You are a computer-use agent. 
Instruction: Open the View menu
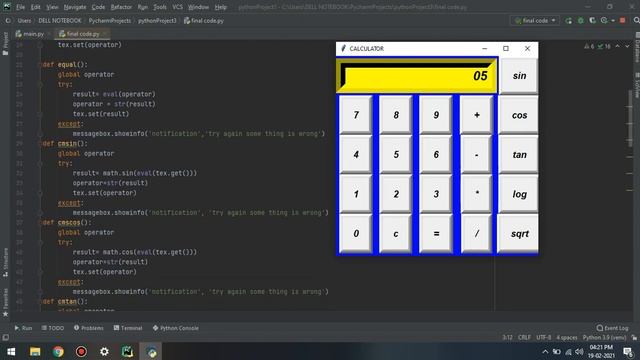[52, 7]
